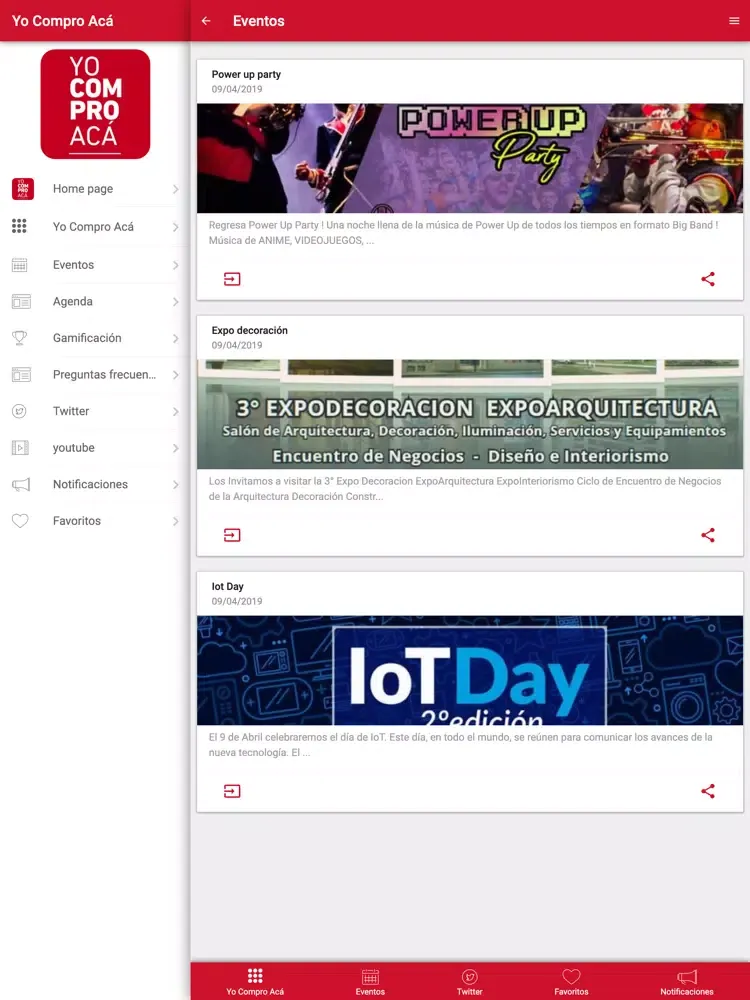Screen dimensions: 750x1000
Task: Expand the Preguntas frecuentes chevron
Action: (x=175, y=375)
